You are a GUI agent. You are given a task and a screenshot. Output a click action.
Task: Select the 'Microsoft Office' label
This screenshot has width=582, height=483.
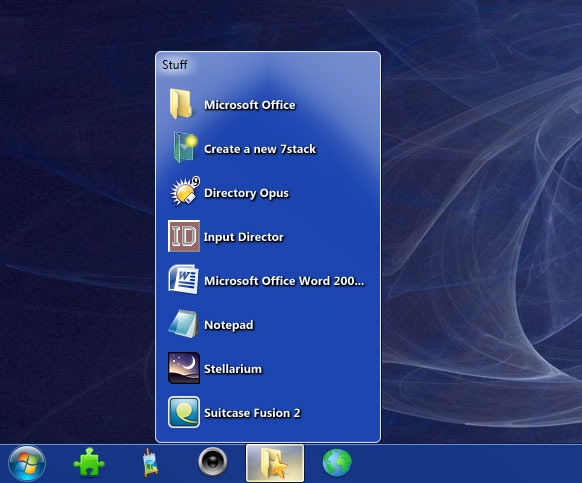[x=250, y=105]
